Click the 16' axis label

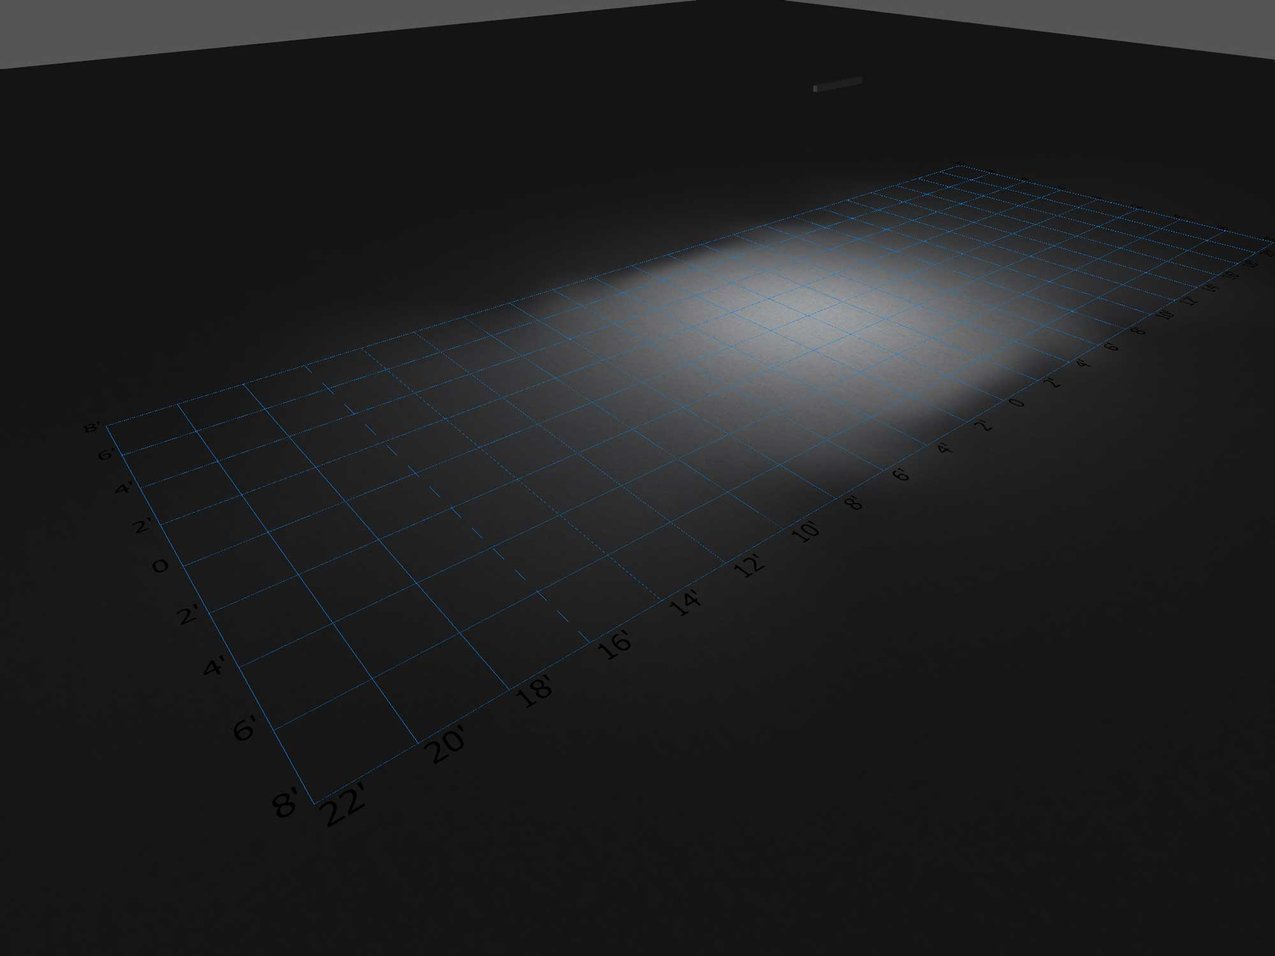[x=615, y=645]
